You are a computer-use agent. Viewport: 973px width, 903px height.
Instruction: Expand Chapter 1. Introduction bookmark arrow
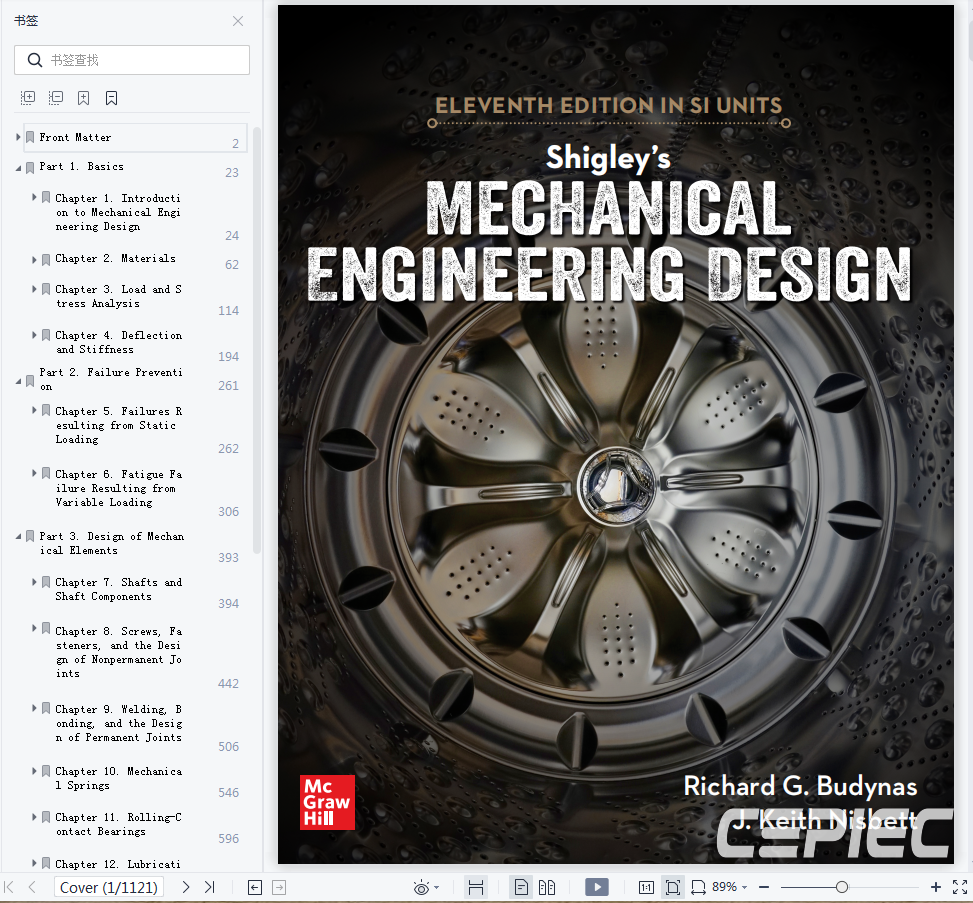34,197
